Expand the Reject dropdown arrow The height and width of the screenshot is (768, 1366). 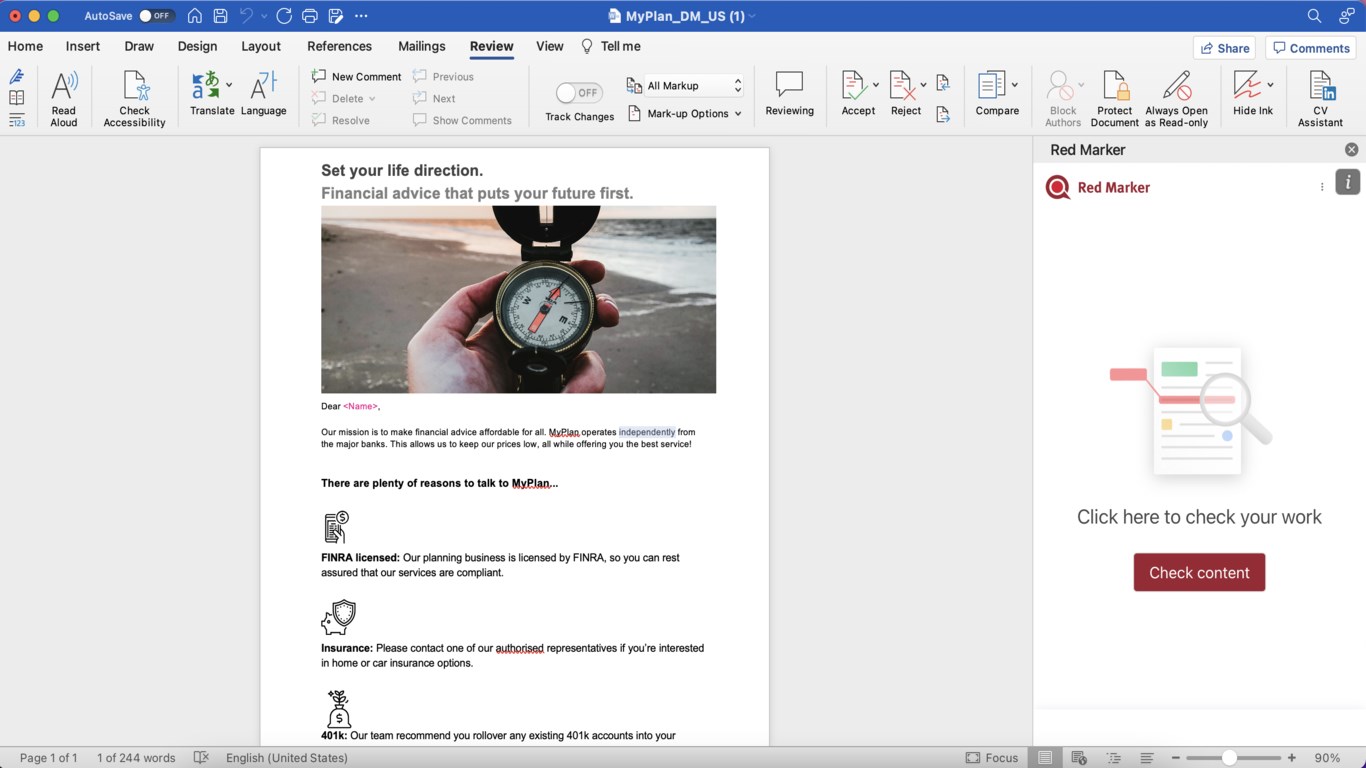(923, 85)
